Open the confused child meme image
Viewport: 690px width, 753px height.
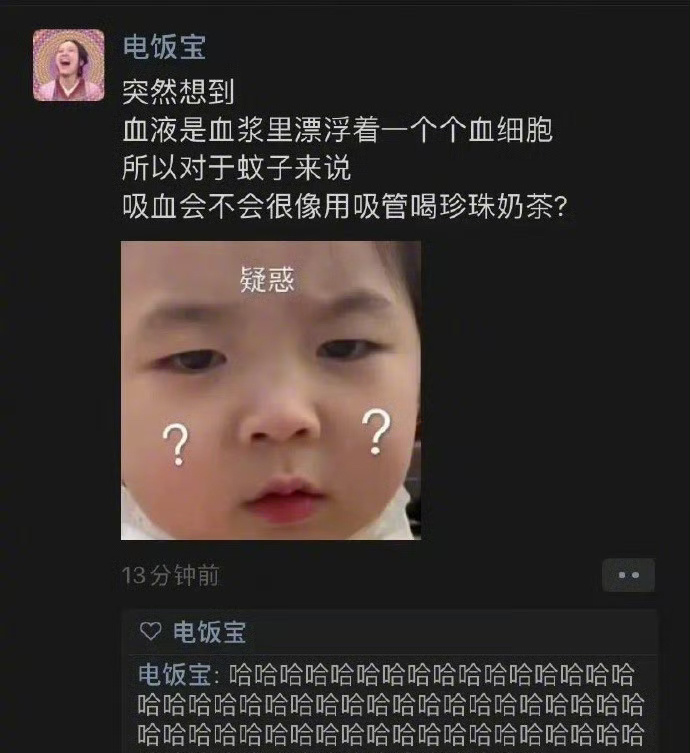(271, 390)
